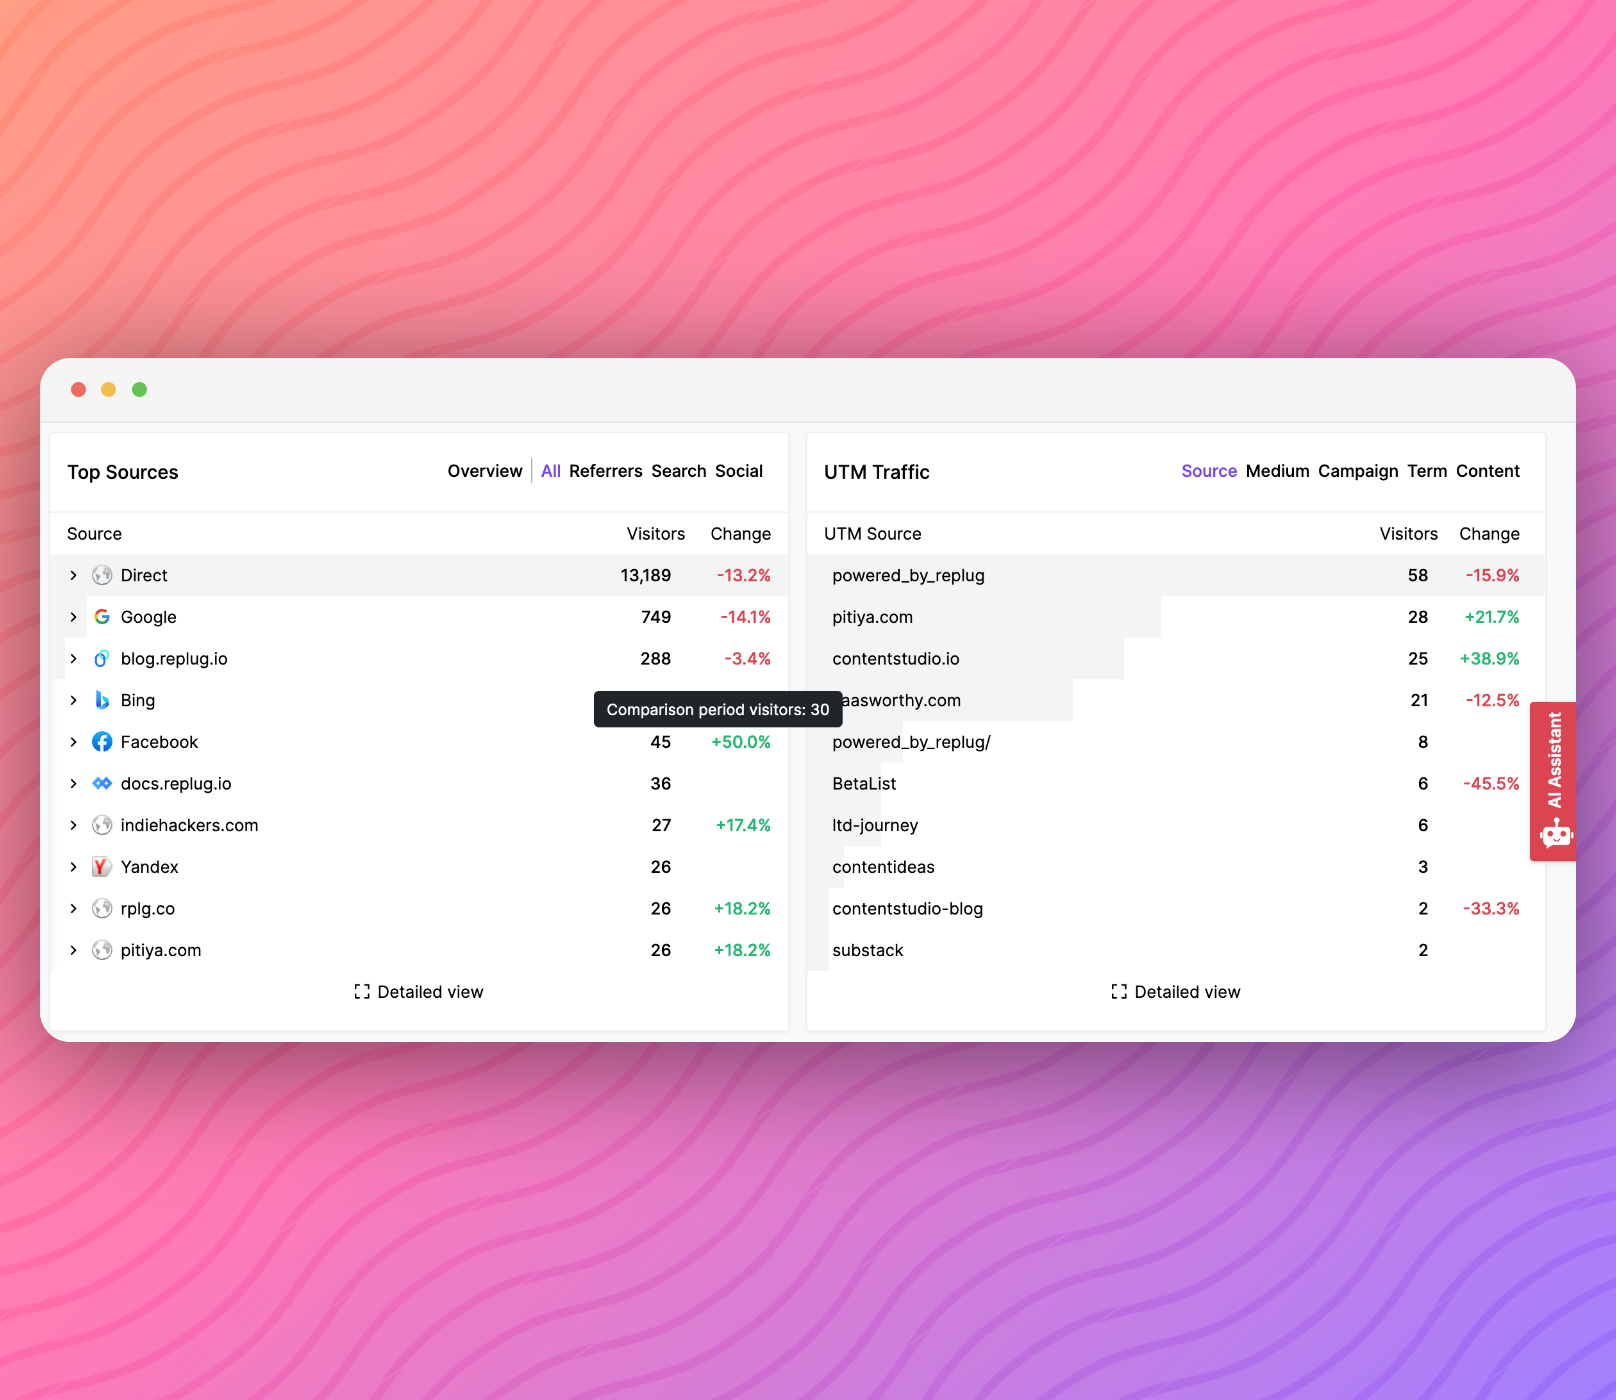Image resolution: width=1616 pixels, height=1400 pixels.
Task: Open Detailed view for UTM Traffic
Action: pos(1176,992)
